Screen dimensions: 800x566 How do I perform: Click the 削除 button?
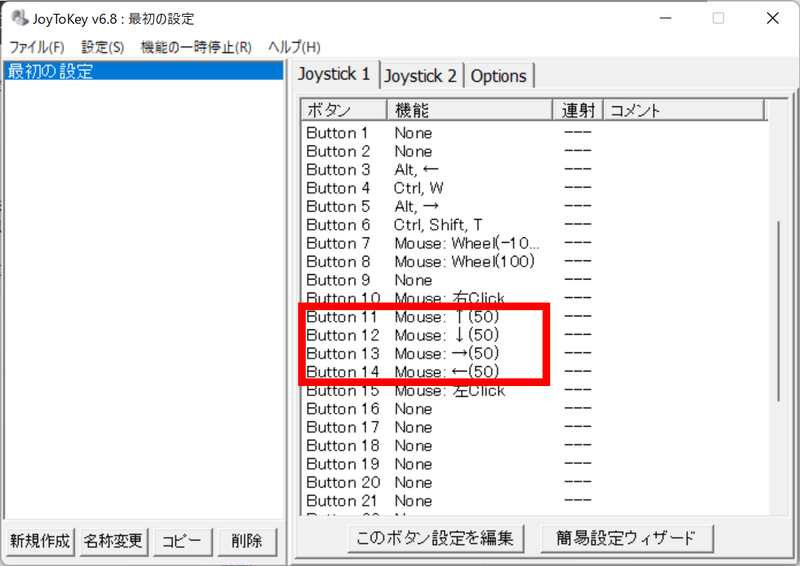pyautogui.click(x=247, y=541)
